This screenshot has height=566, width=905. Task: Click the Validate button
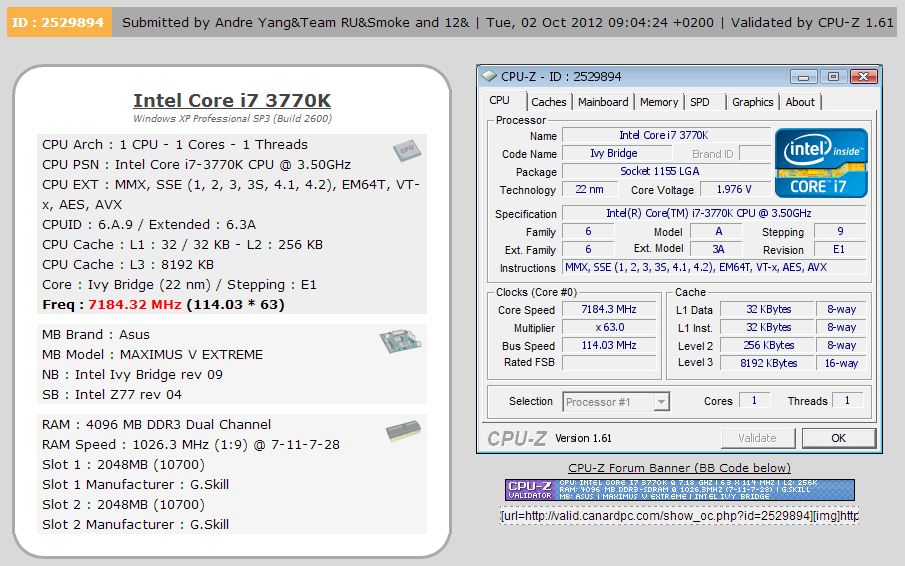click(x=758, y=438)
